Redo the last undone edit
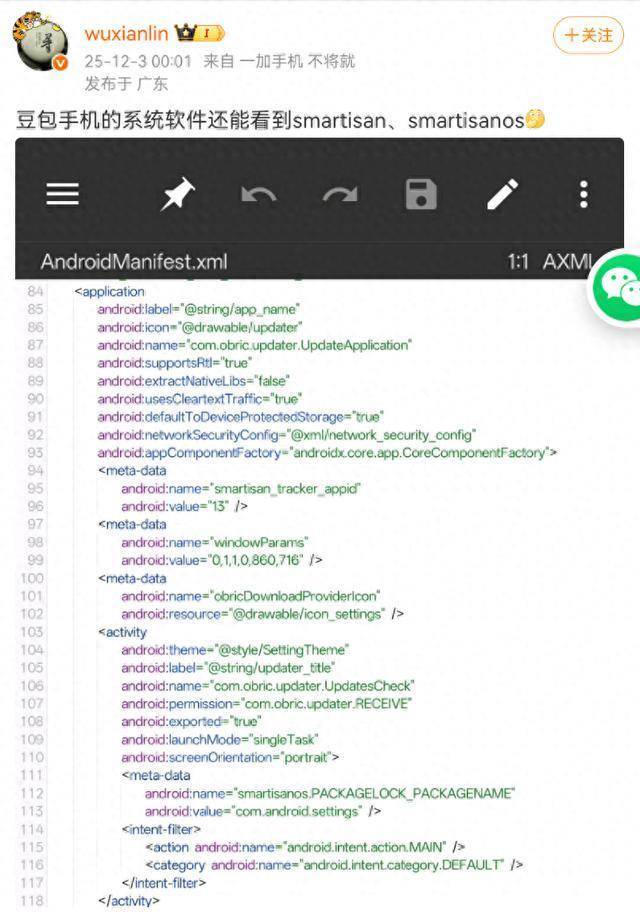The width and height of the screenshot is (640, 916). click(x=340, y=194)
